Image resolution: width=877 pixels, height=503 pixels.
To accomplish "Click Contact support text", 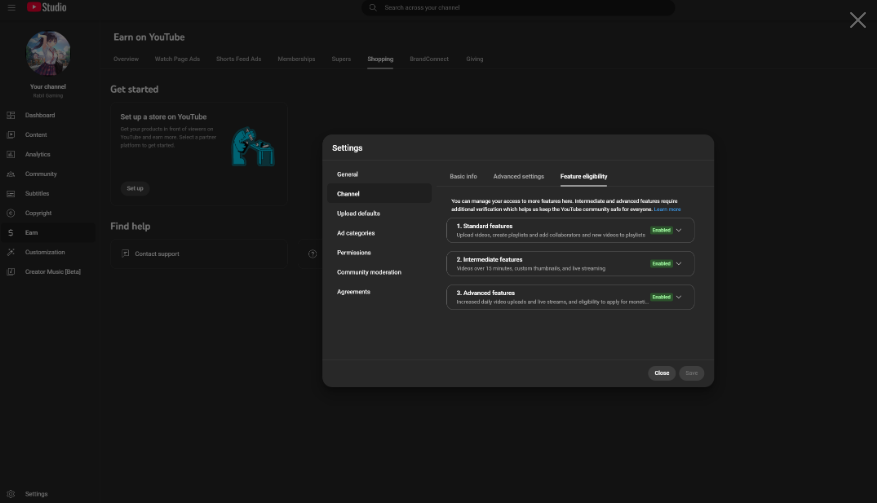I will 157,254.
